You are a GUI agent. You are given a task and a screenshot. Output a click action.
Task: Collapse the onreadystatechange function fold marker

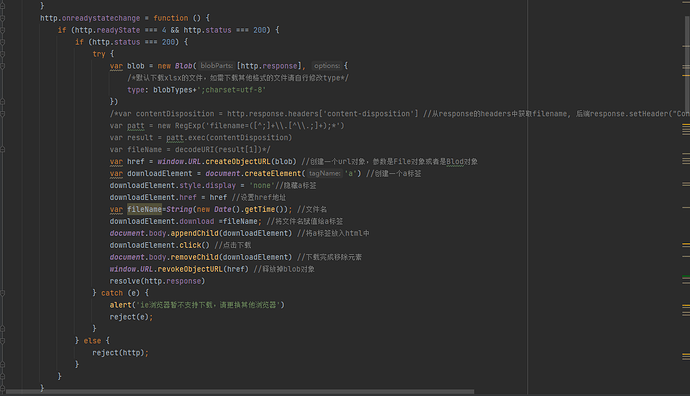pos(2,18)
